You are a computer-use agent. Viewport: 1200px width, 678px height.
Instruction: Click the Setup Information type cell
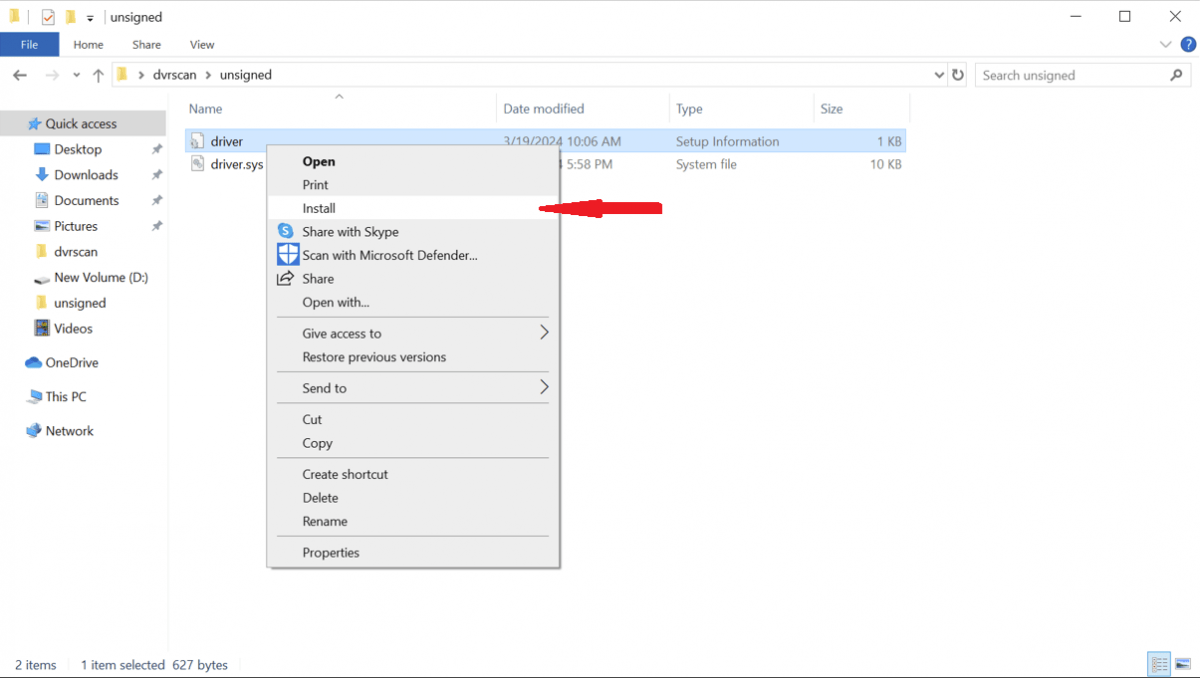tap(727, 141)
